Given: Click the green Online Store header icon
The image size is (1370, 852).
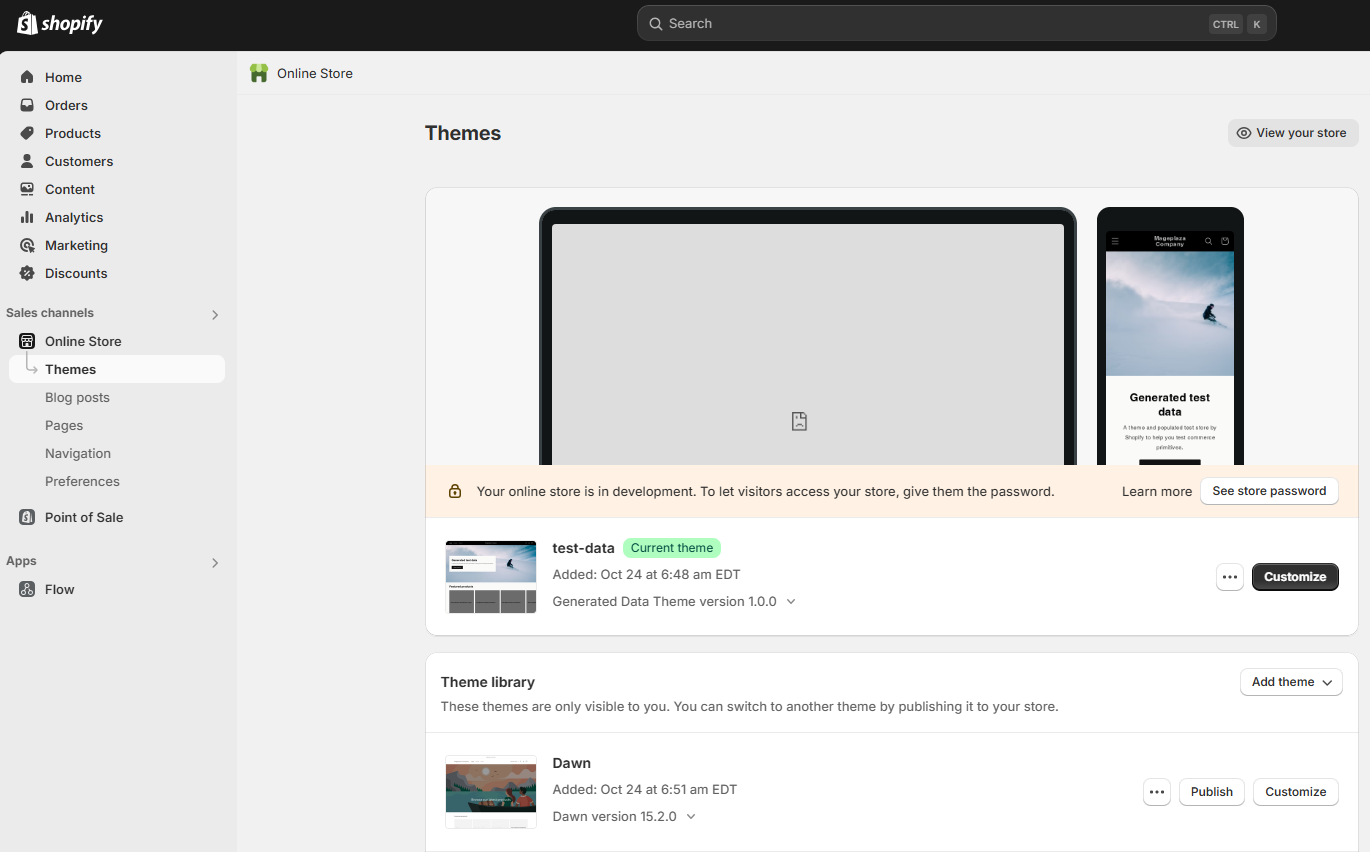Looking at the screenshot, I should tap(259, 73).
